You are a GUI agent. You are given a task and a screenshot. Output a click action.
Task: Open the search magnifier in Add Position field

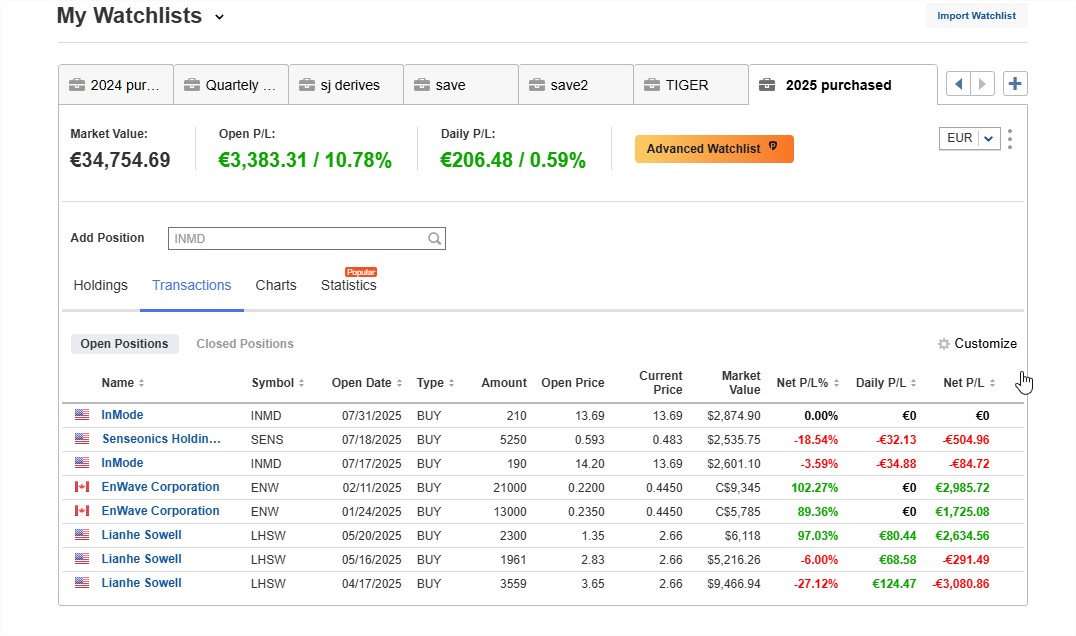pos(434,238)
